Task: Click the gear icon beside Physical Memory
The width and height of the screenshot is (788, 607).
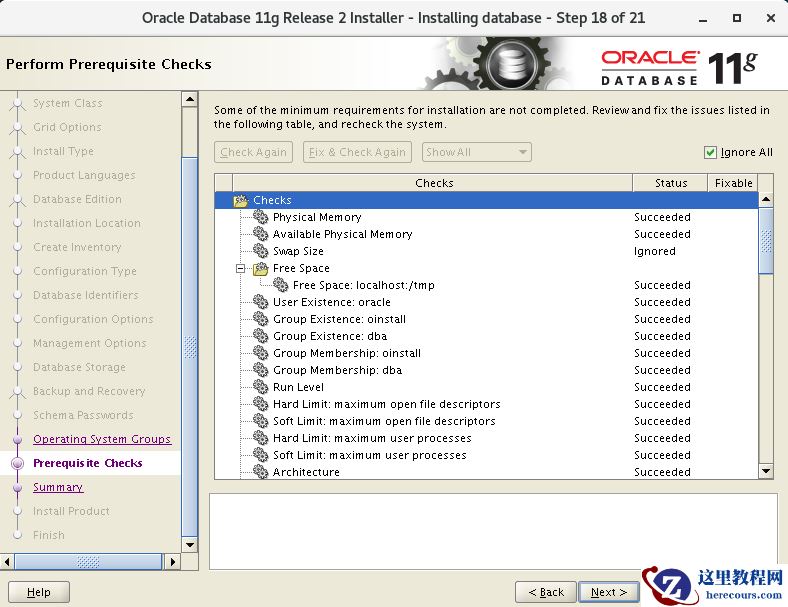Action: pyautogui.click(x=260, y=217)
